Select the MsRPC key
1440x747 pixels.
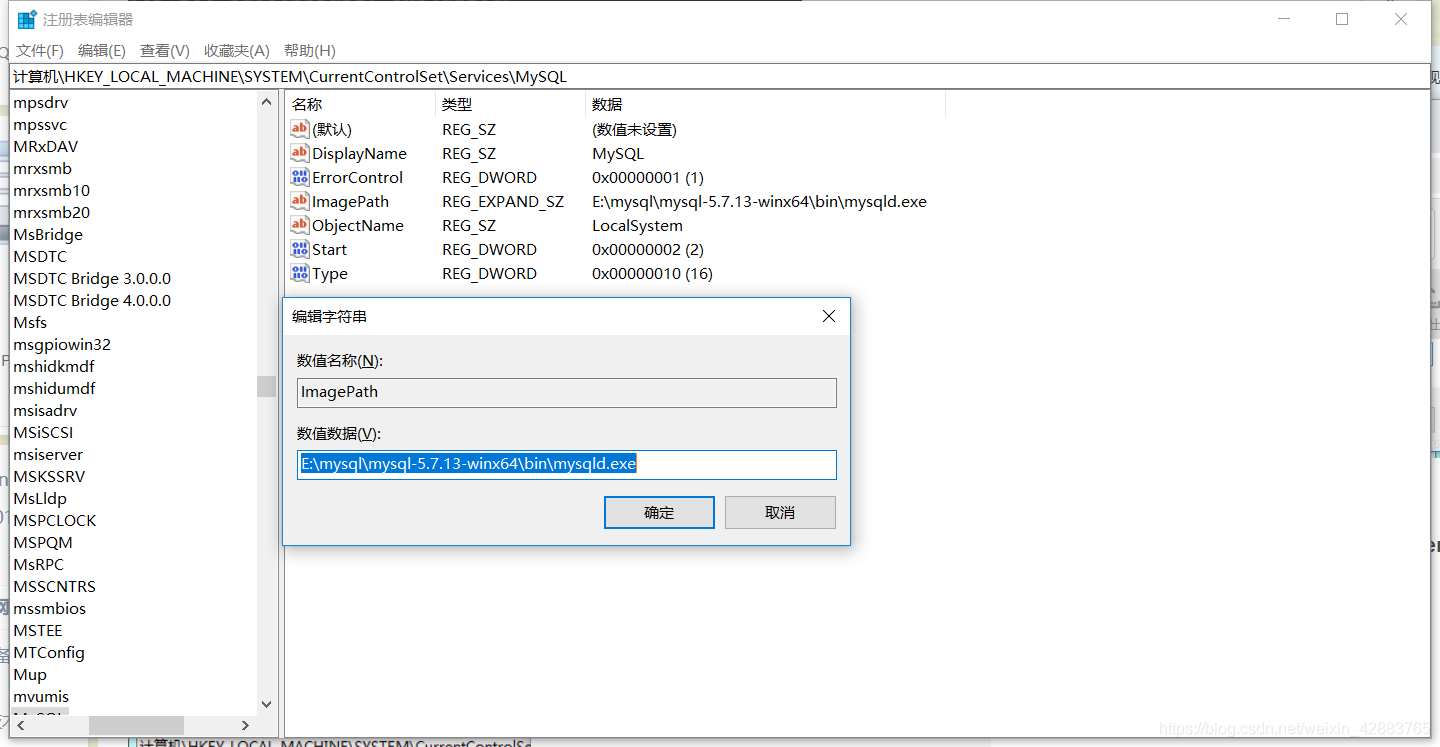point(38,564)
